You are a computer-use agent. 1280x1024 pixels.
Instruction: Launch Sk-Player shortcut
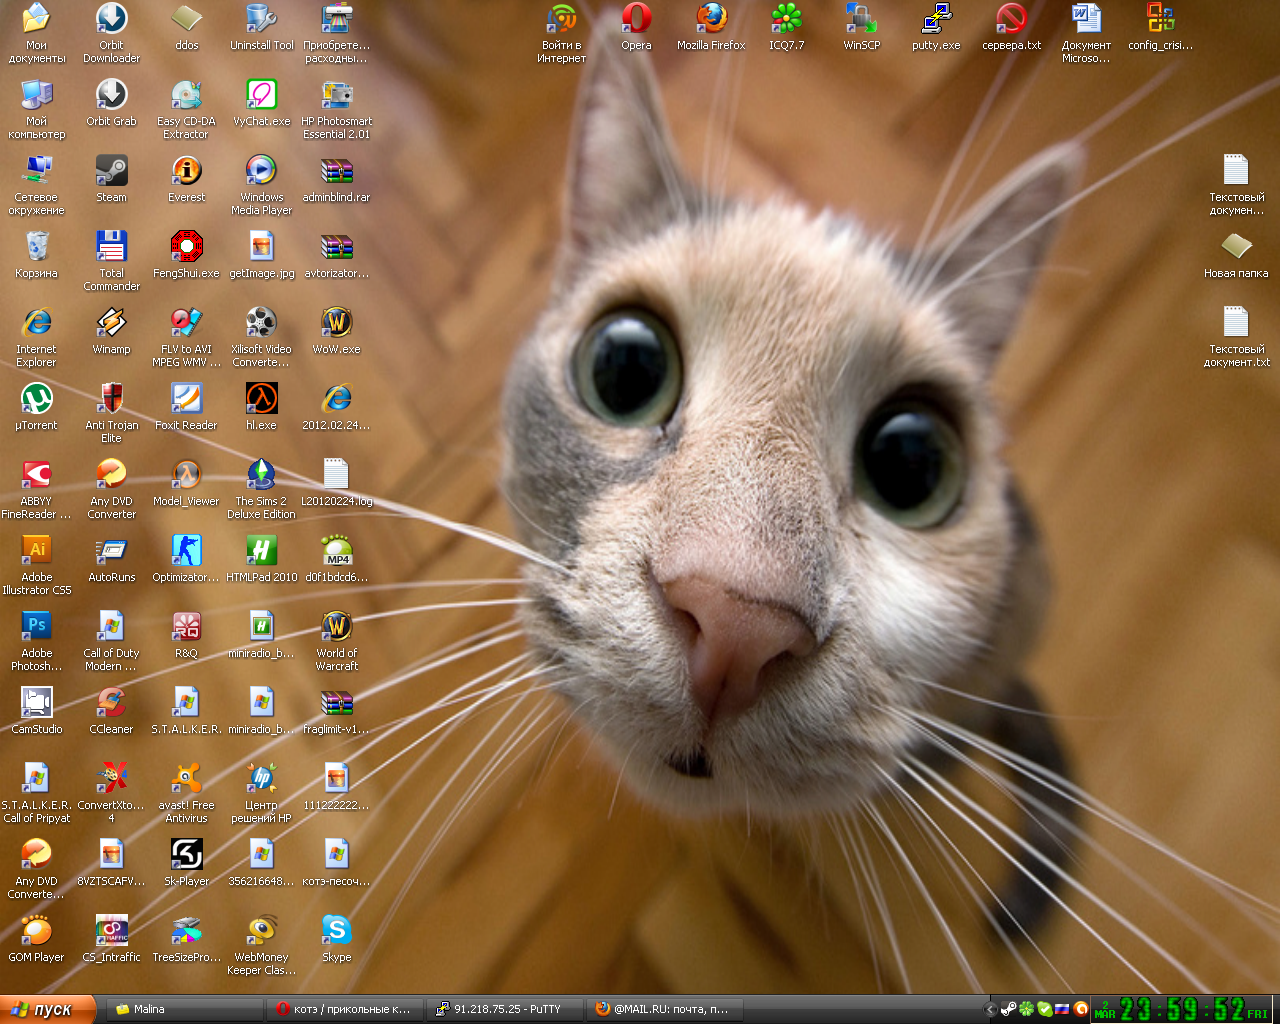[x=186, y=855]
